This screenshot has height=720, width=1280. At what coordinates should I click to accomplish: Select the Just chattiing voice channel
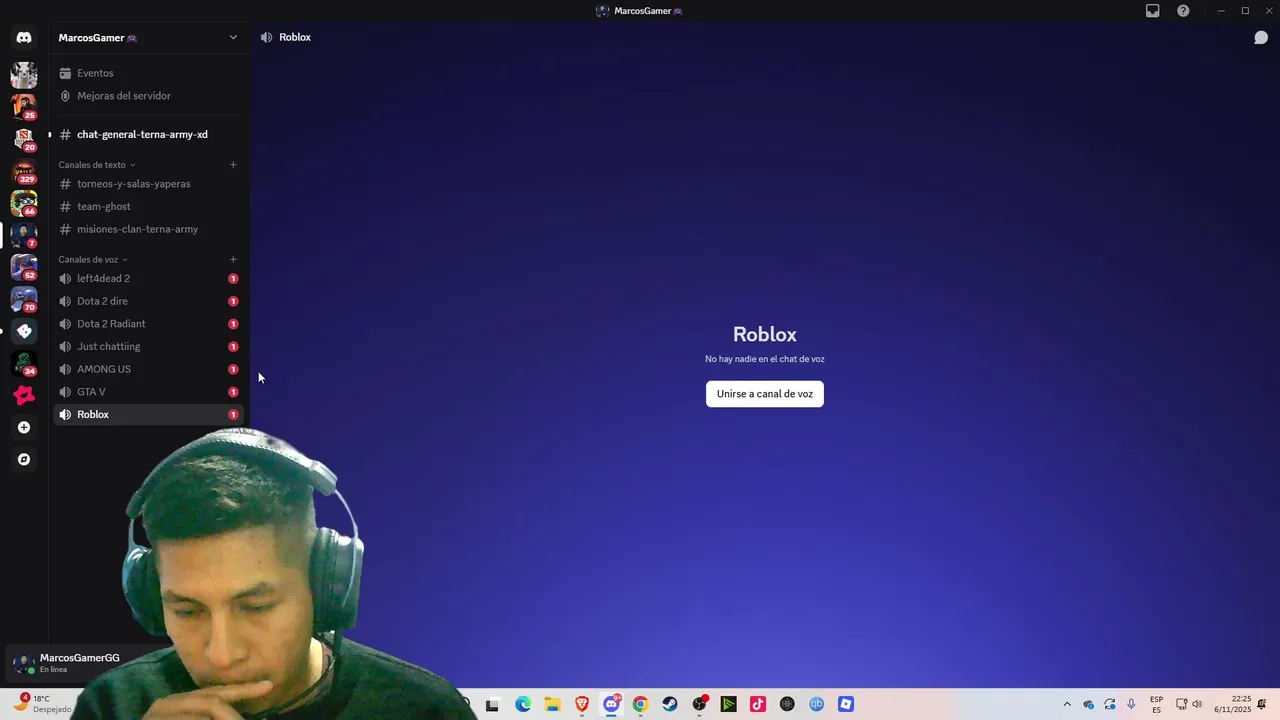coord(148,346)
